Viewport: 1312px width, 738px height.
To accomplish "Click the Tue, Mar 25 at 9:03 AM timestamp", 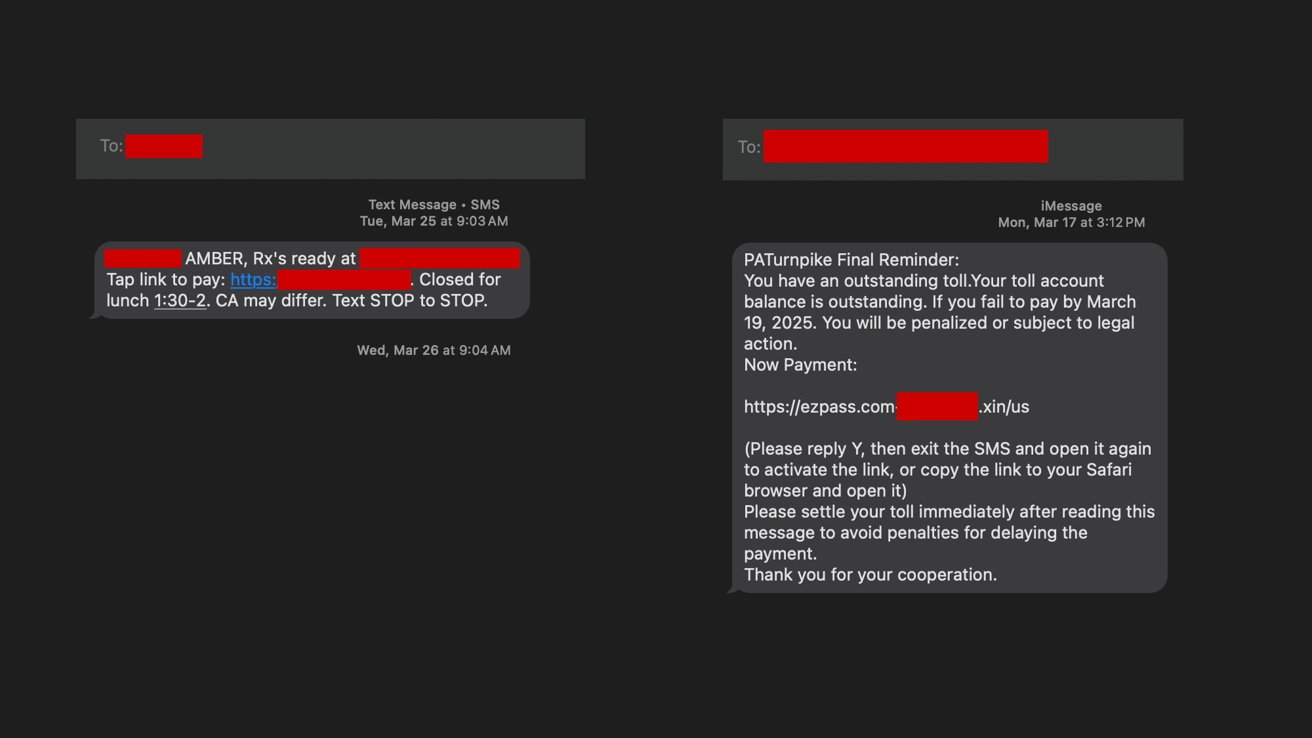I will click(434, 221).
